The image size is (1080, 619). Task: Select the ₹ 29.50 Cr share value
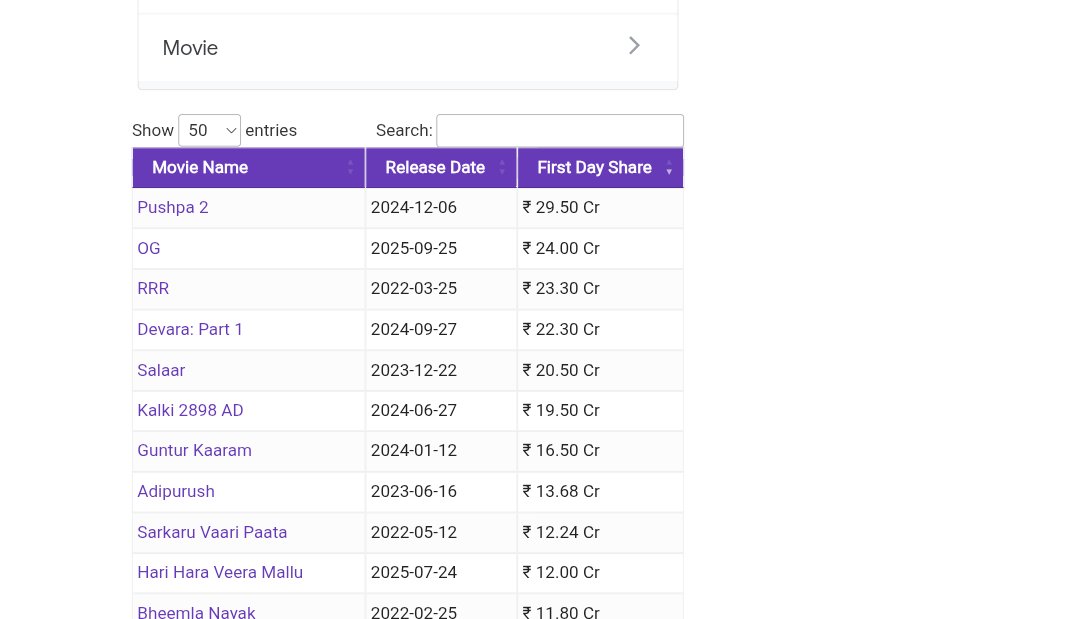coord(561,207)
